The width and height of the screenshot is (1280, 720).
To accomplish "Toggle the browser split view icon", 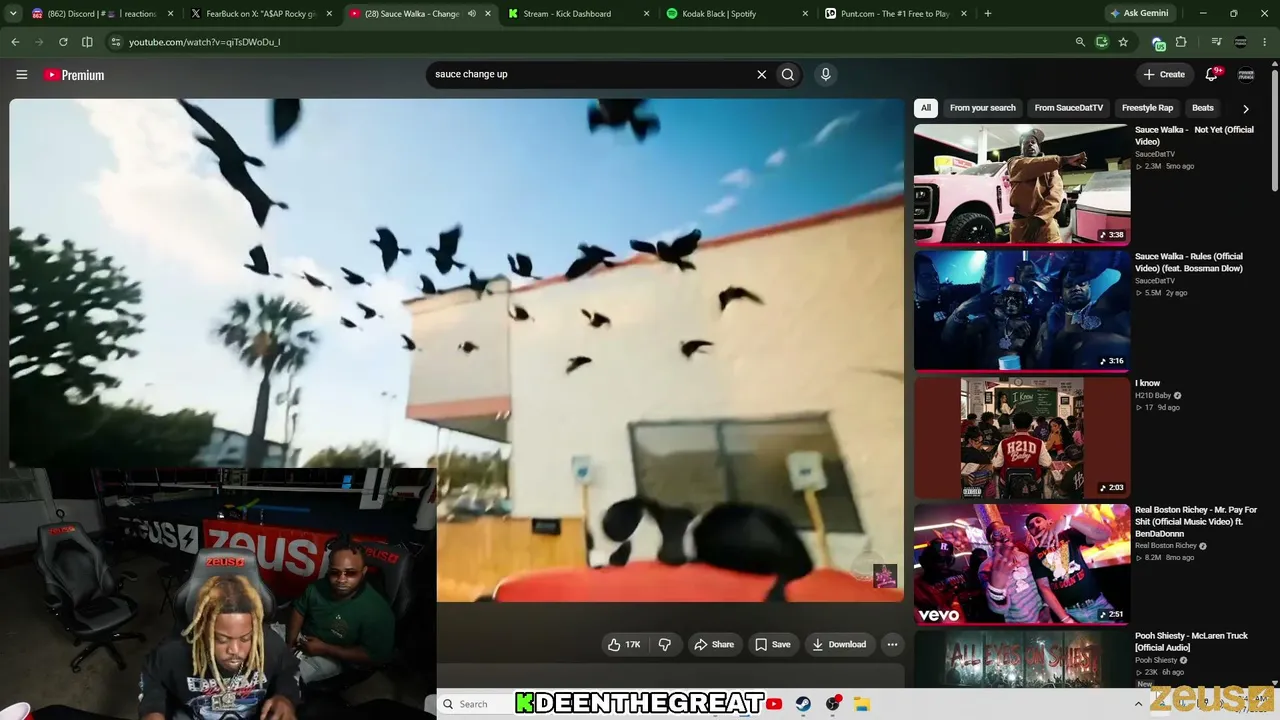I will tap(87, 42).
